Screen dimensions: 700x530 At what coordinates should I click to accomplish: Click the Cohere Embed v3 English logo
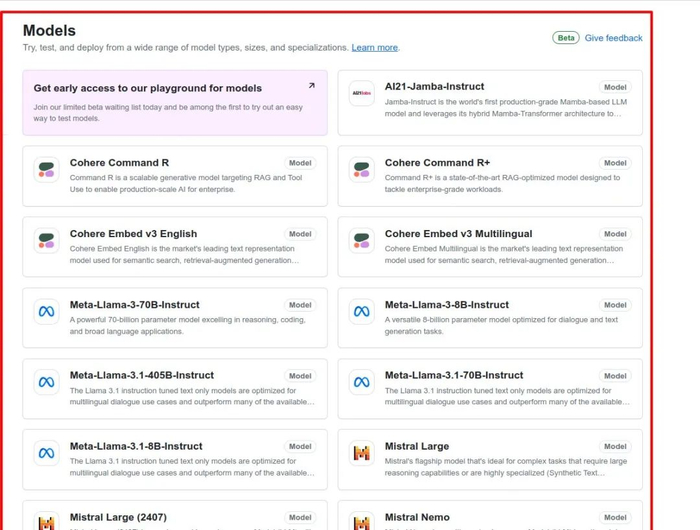click(x=46, y=241)
